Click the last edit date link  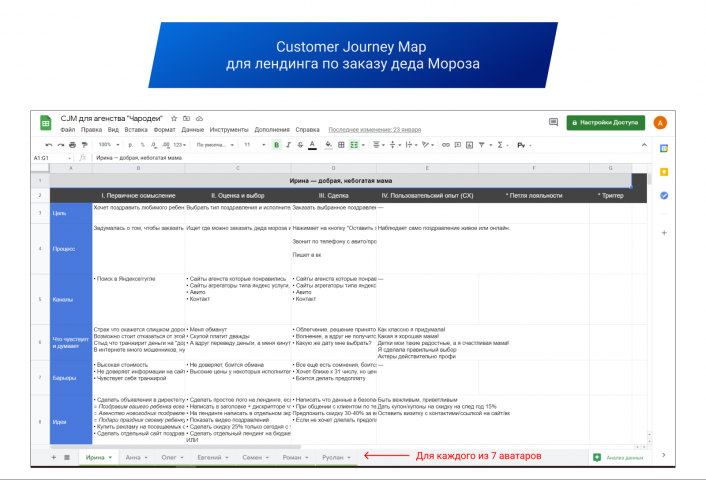375,130
